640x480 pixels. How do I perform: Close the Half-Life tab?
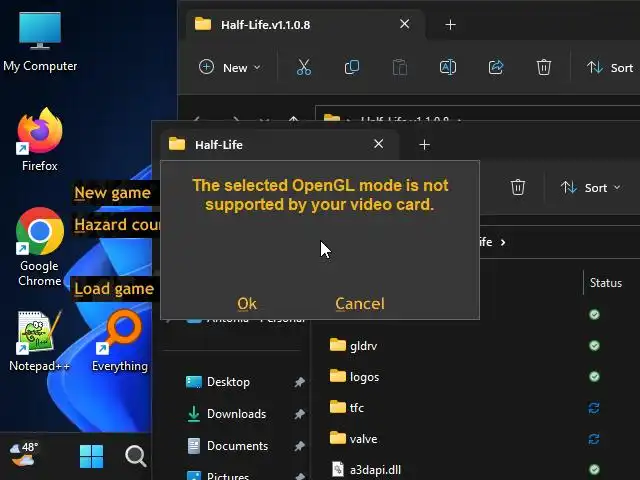coord(378,144)
